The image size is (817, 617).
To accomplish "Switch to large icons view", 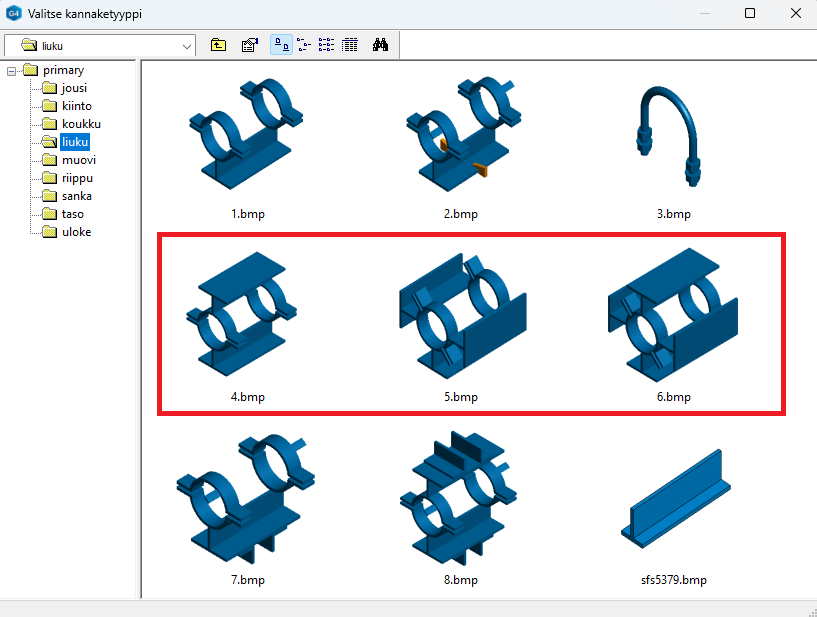I will tap(282, 45).
